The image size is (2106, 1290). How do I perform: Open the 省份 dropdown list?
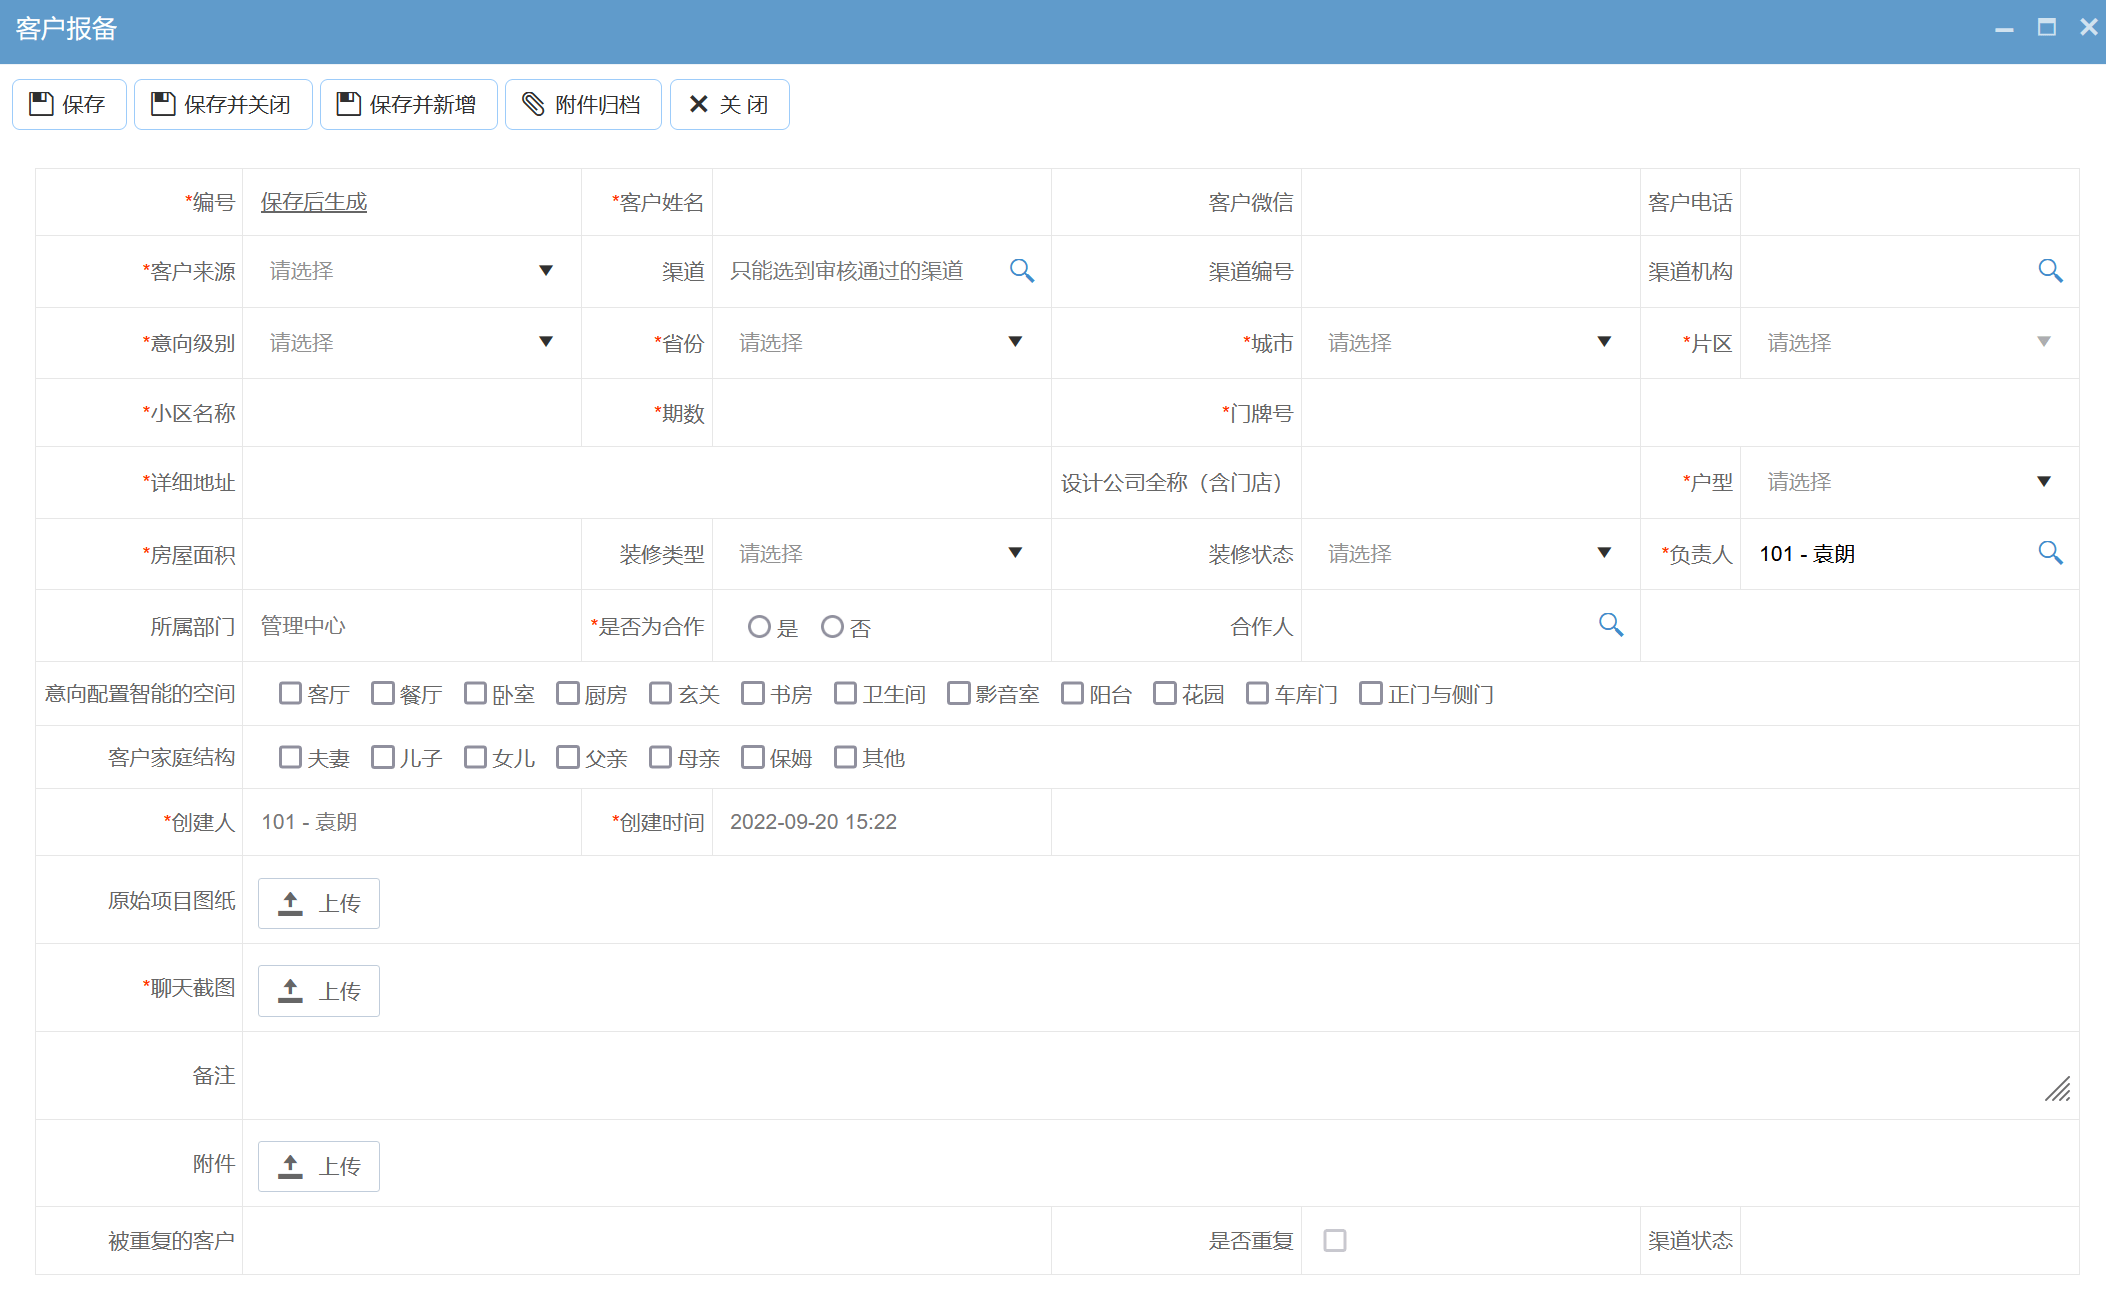(x=1015, y=342)
